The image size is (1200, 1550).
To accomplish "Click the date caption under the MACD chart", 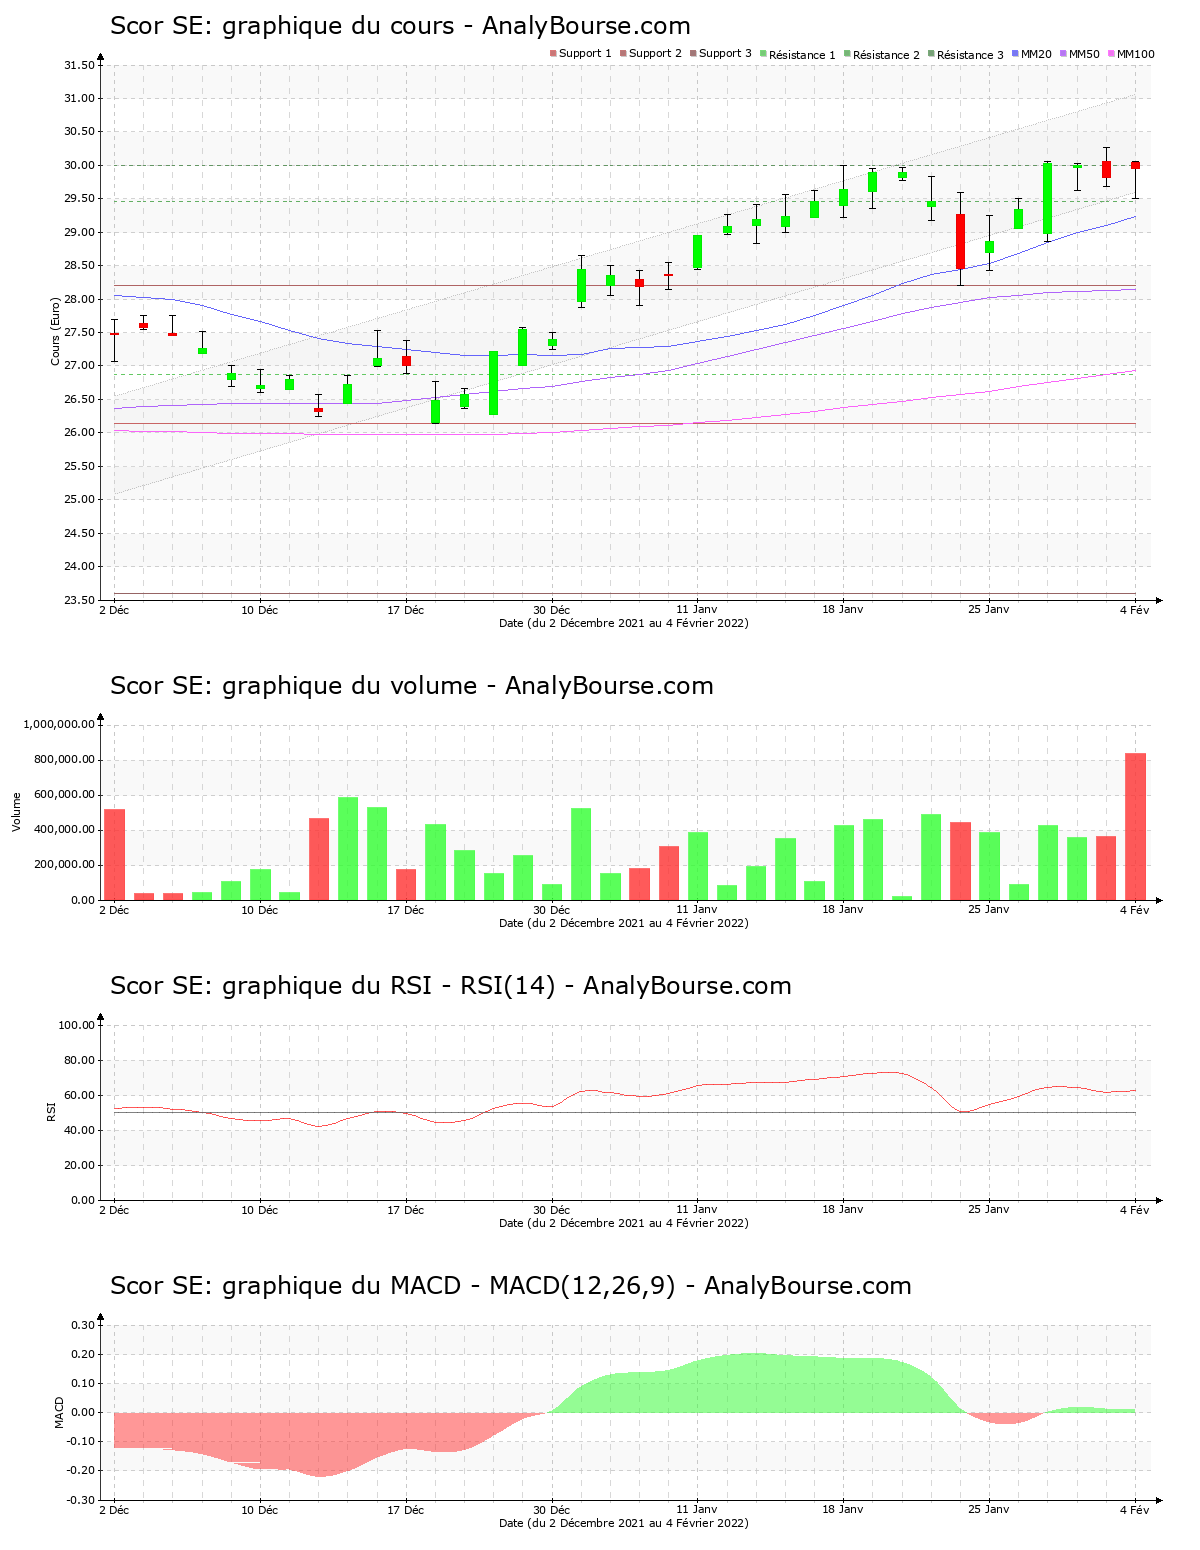I will click(x=623, y=1523).
